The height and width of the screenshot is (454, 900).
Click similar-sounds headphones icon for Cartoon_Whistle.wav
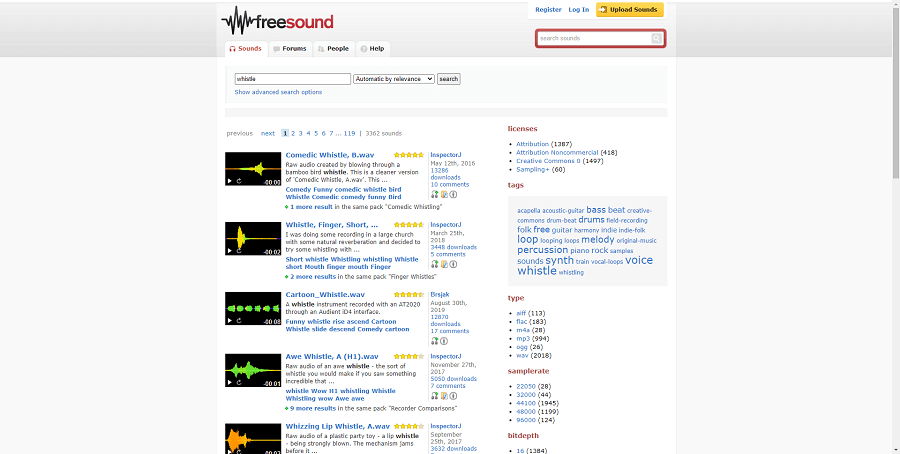click(x=435, y=341)
